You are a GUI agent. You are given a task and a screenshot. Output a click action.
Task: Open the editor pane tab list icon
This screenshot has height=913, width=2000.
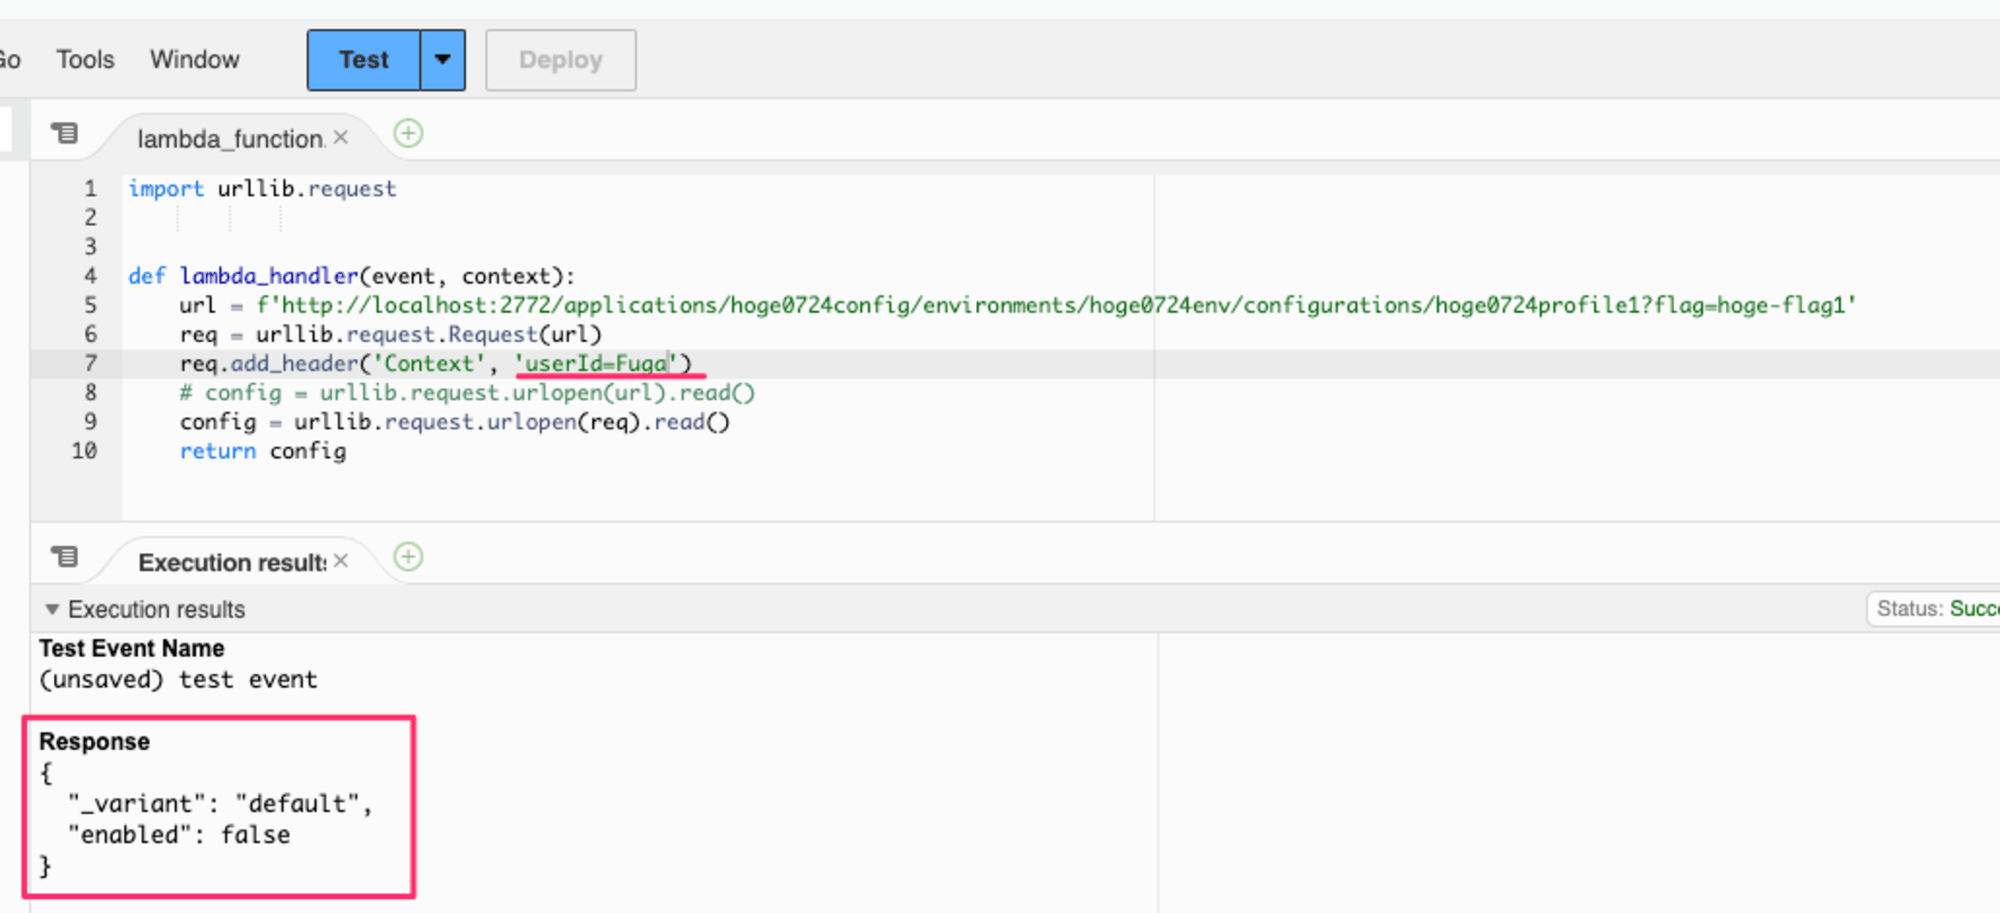click(x=65, y=133)
